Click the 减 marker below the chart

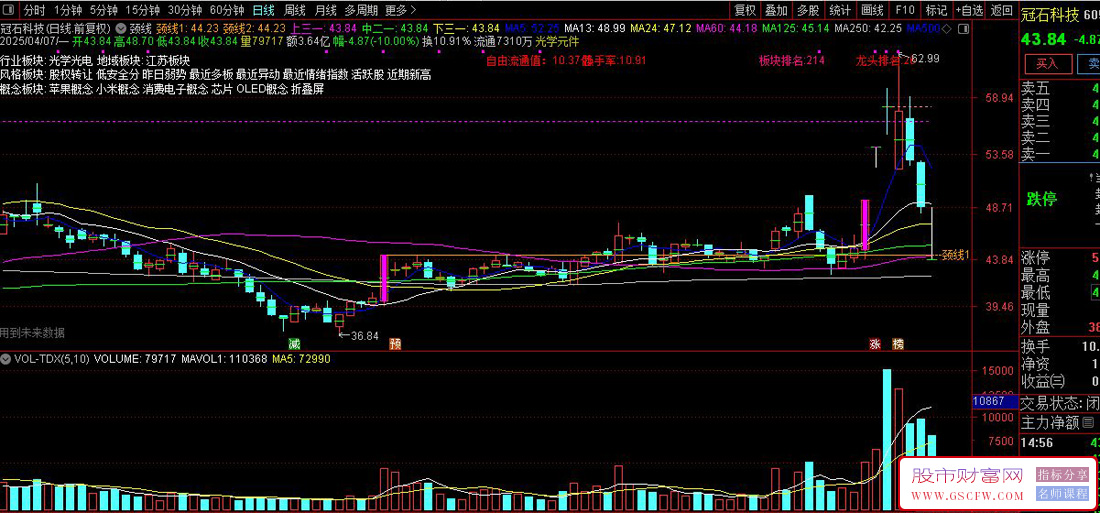[x=294, y=344]
